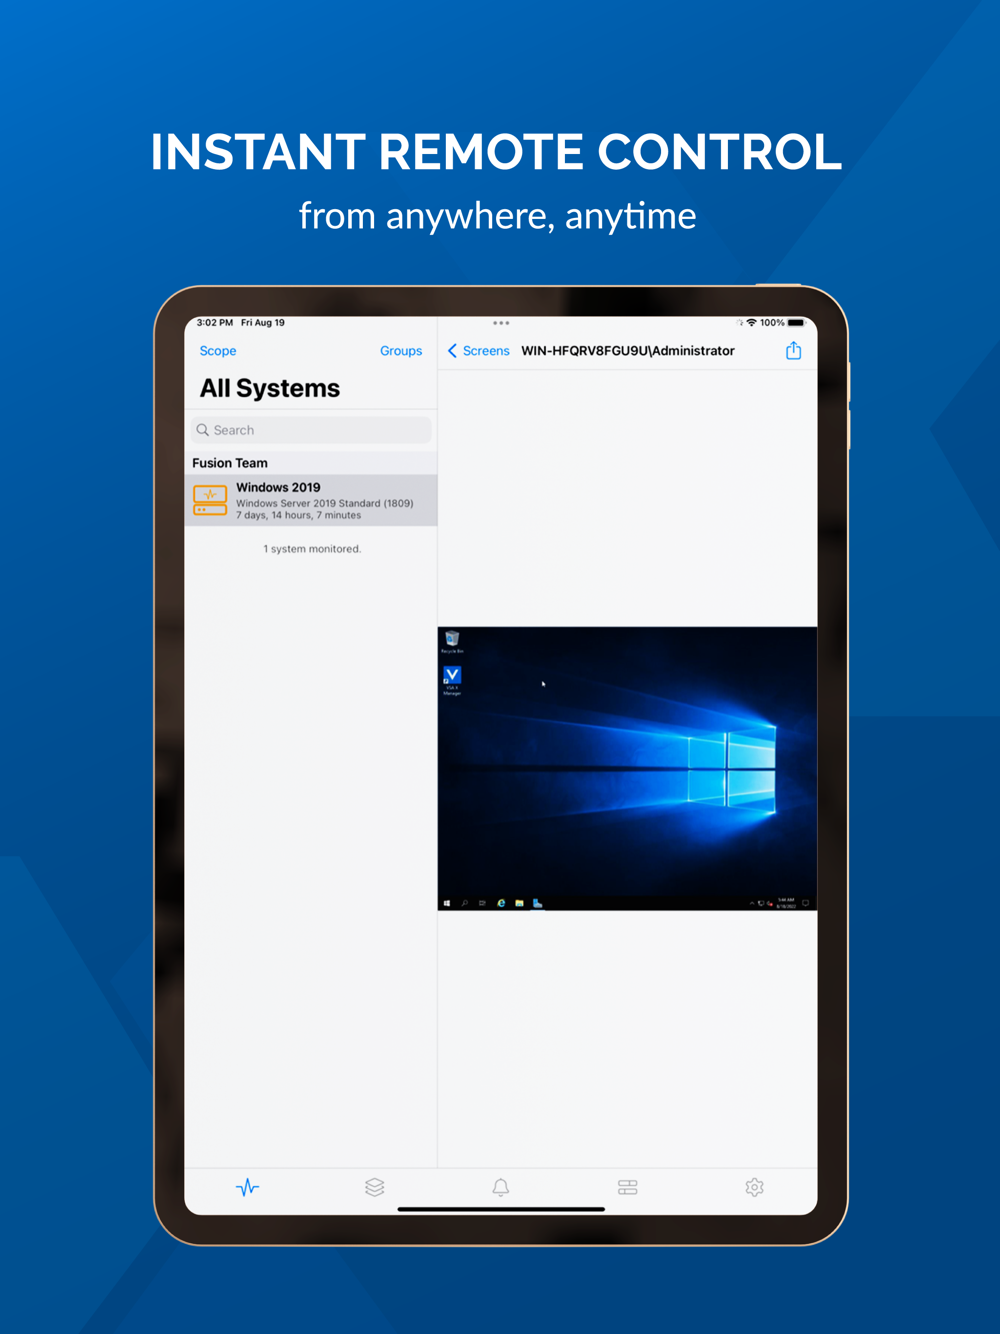Open the Groups view
Viewport: 1000px width, 1334px height.
[x=401, y=351]
